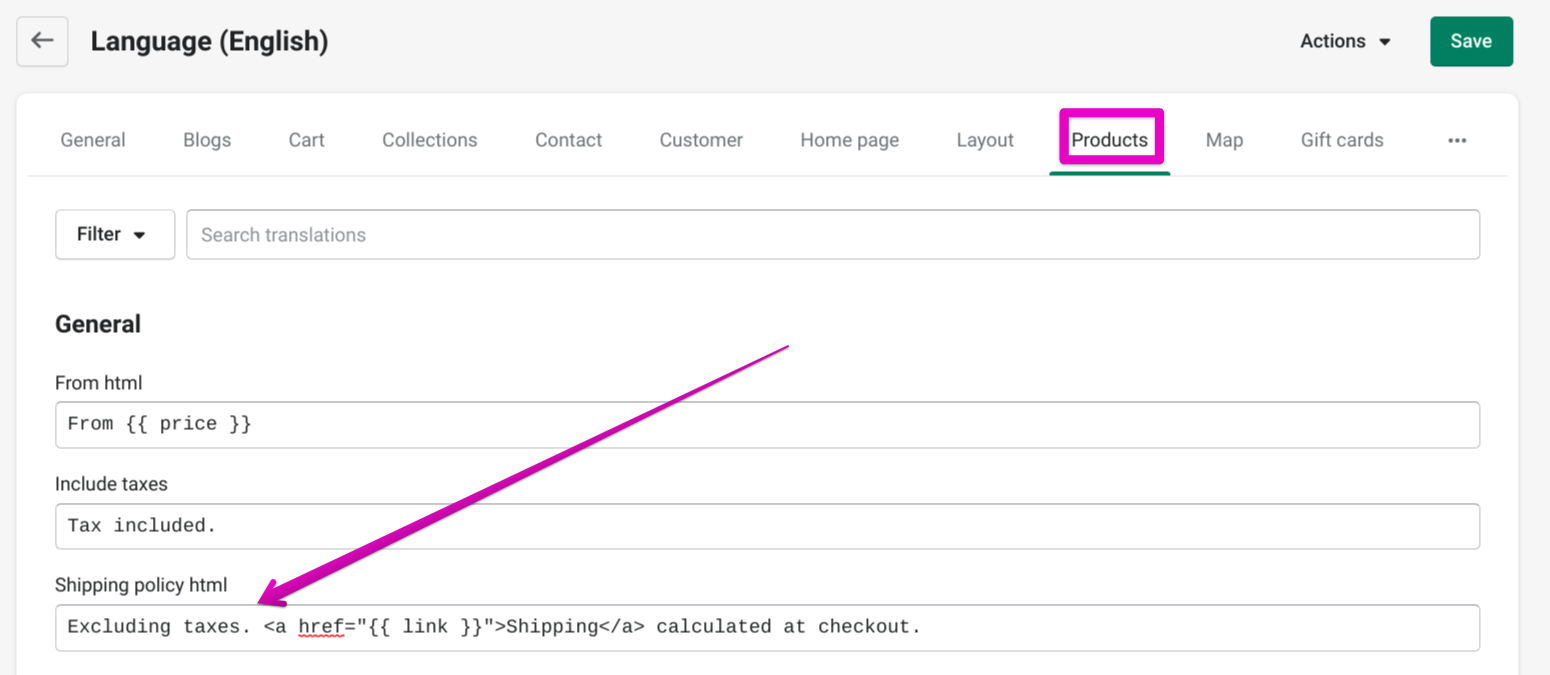Open the Contact tab
Screen dimensions: 1550x675
[x=568, y=140]
